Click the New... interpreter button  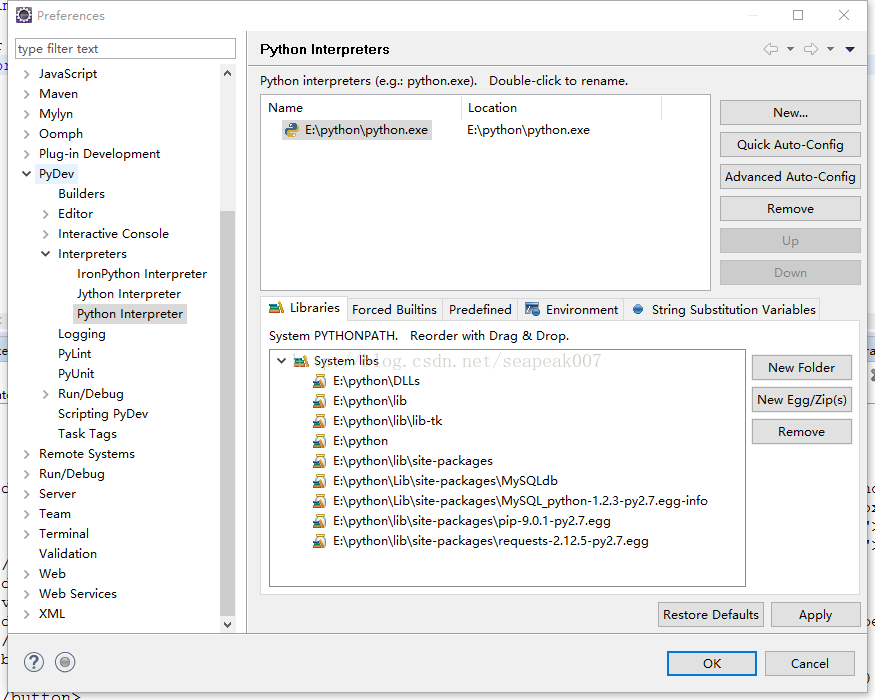(790, 113)
